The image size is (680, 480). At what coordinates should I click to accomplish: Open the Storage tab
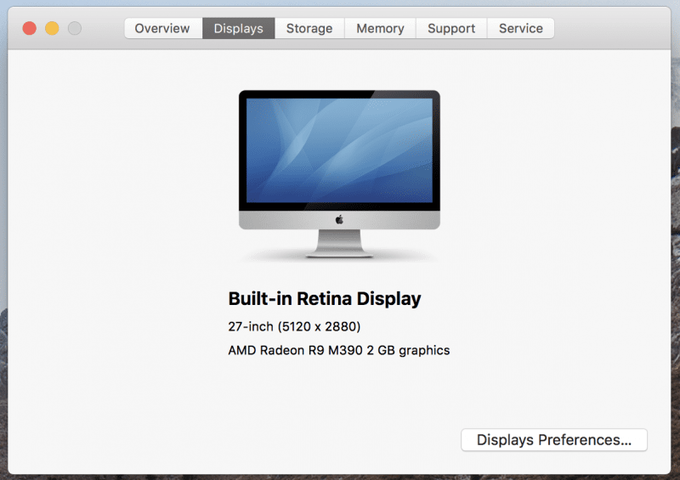310,28
